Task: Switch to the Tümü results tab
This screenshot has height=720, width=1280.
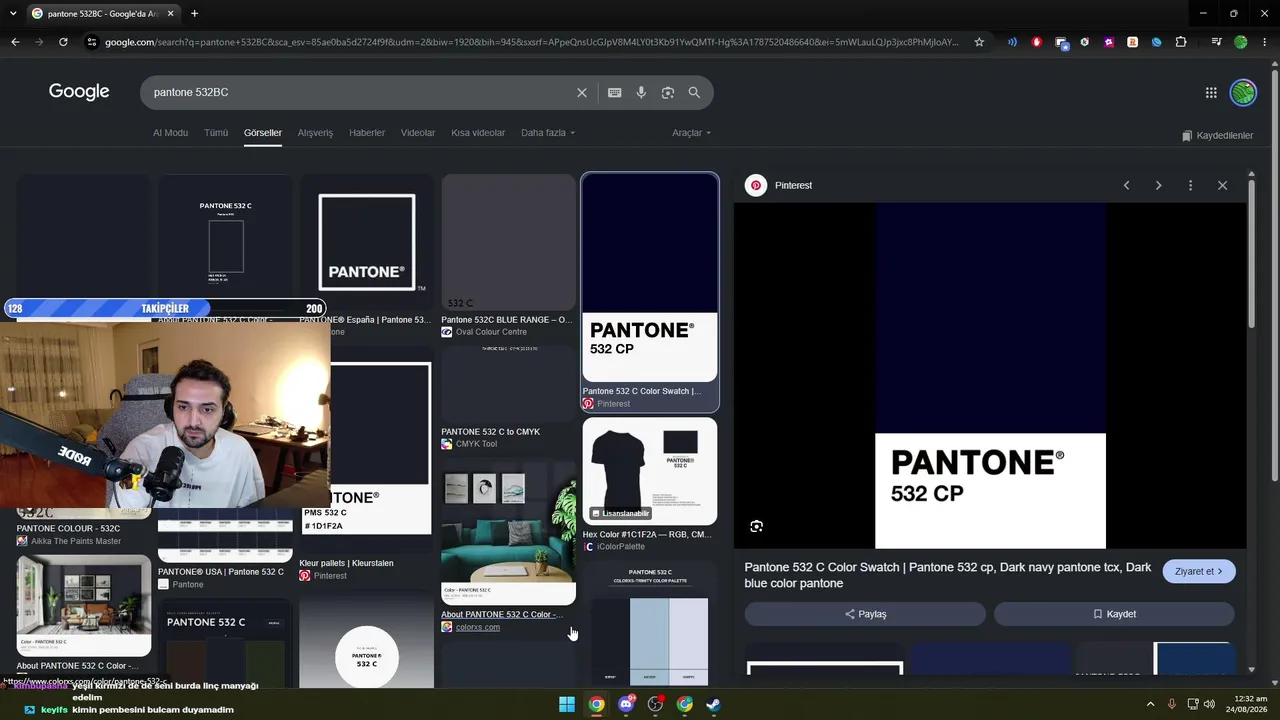Action: (x=216, y=133)
